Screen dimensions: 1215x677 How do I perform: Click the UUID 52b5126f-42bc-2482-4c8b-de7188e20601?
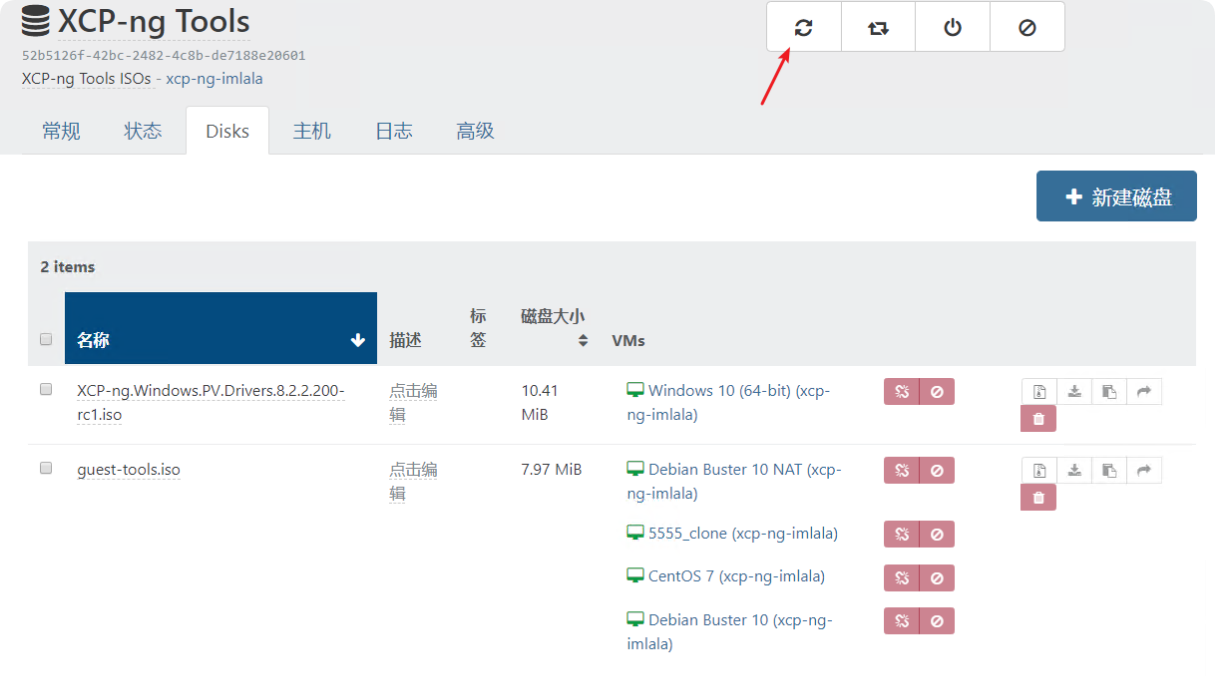click(x=164, y=56)
